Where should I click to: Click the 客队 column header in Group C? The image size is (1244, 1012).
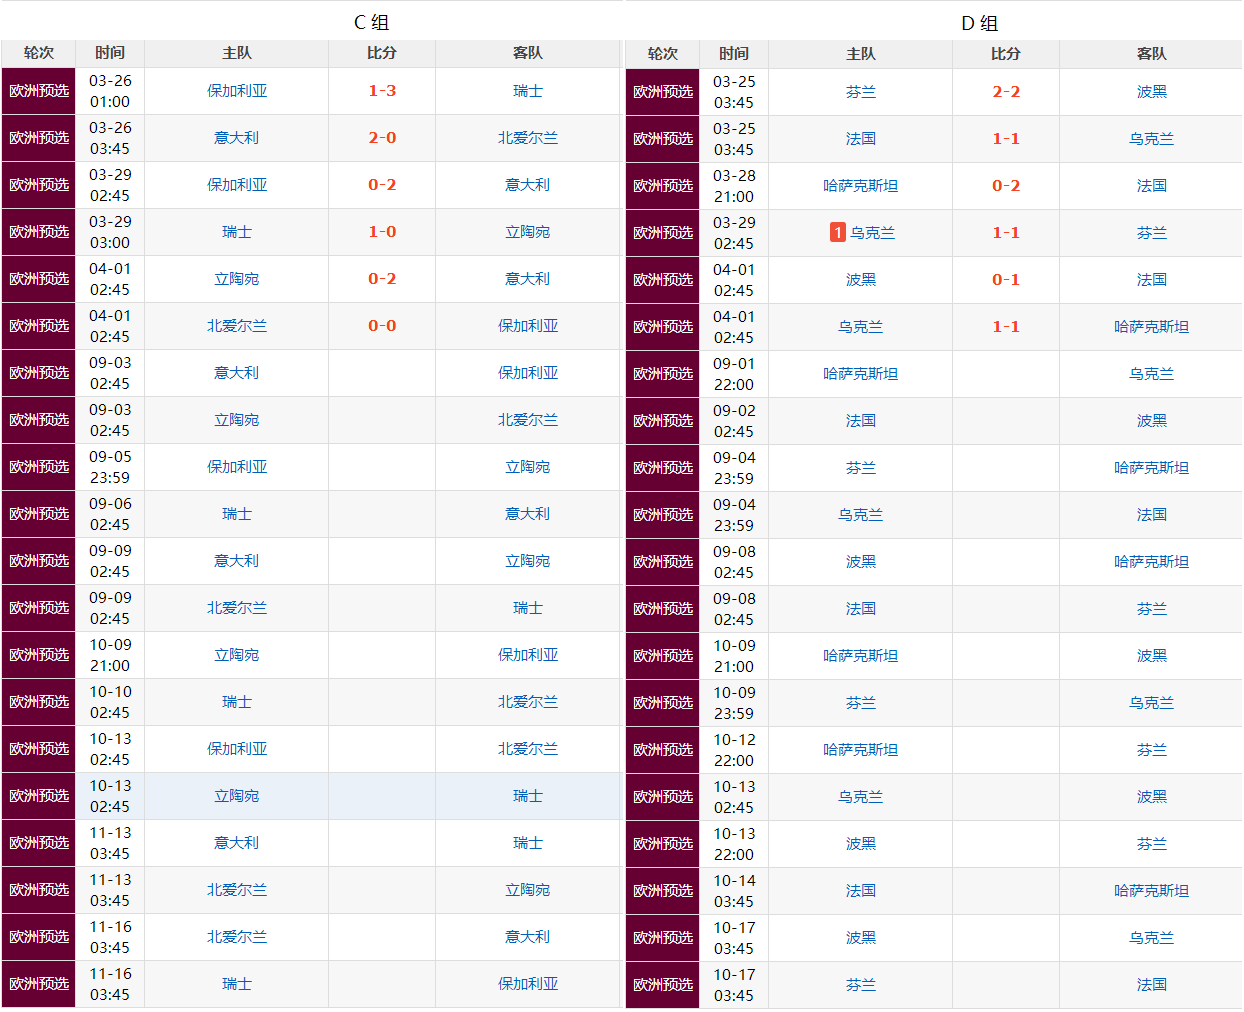pos(528,53)
